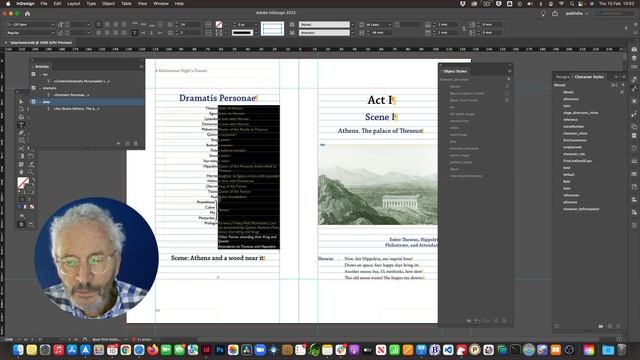Select Dramatis Personae story in Articles
Screen dimensions: 640x360
[x=71, y=95]
